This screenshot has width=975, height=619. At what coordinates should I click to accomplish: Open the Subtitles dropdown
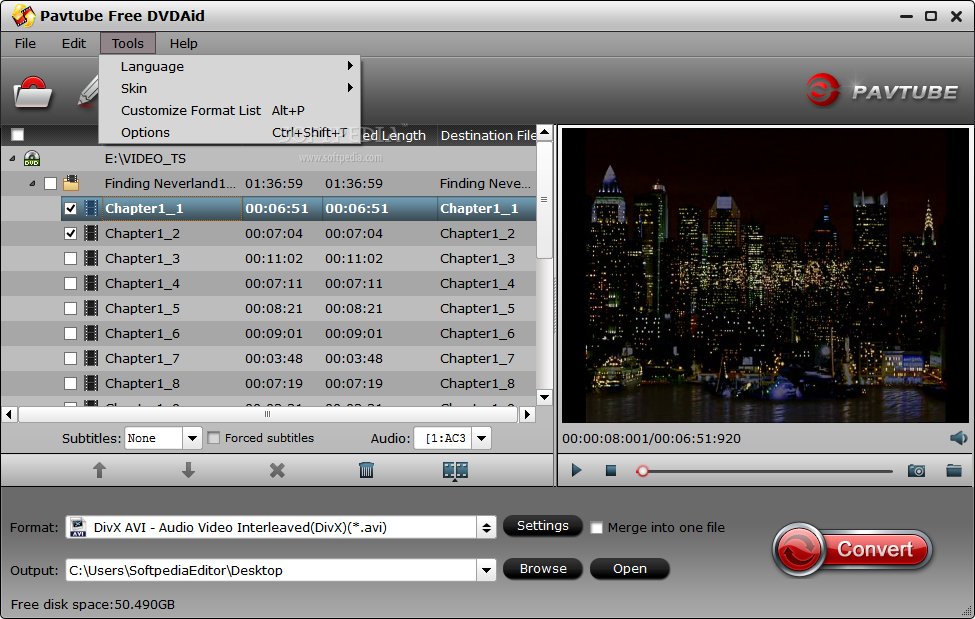click(192, 438)
